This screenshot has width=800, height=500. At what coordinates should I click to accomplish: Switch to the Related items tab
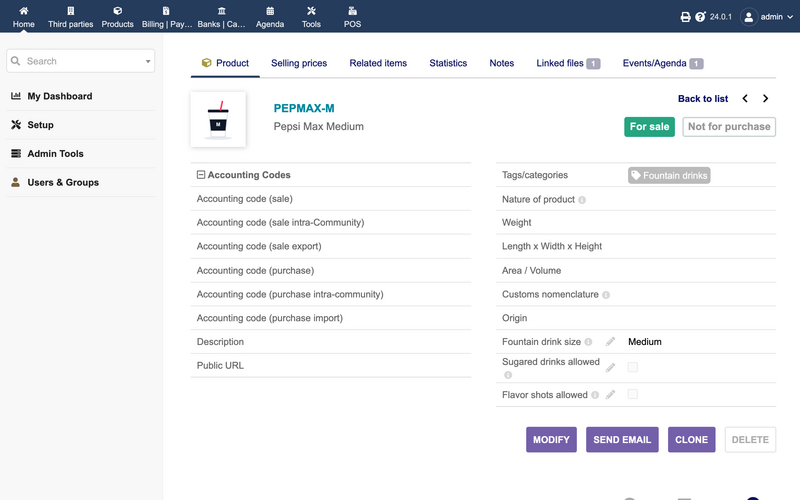click(x=378, y=63)
